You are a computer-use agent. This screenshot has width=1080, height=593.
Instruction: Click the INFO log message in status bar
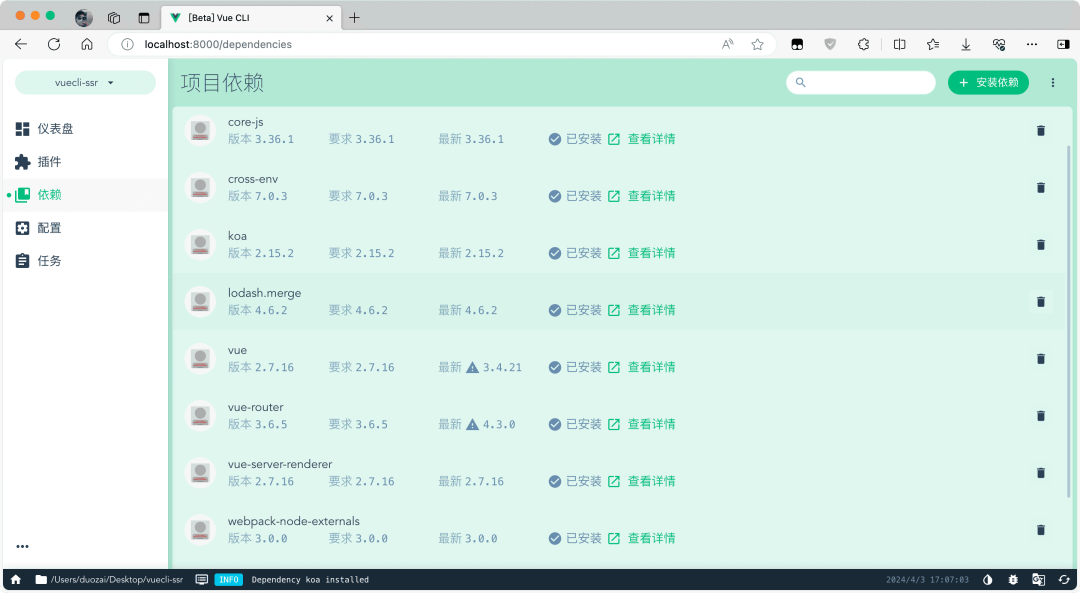[x=292, y=580]
